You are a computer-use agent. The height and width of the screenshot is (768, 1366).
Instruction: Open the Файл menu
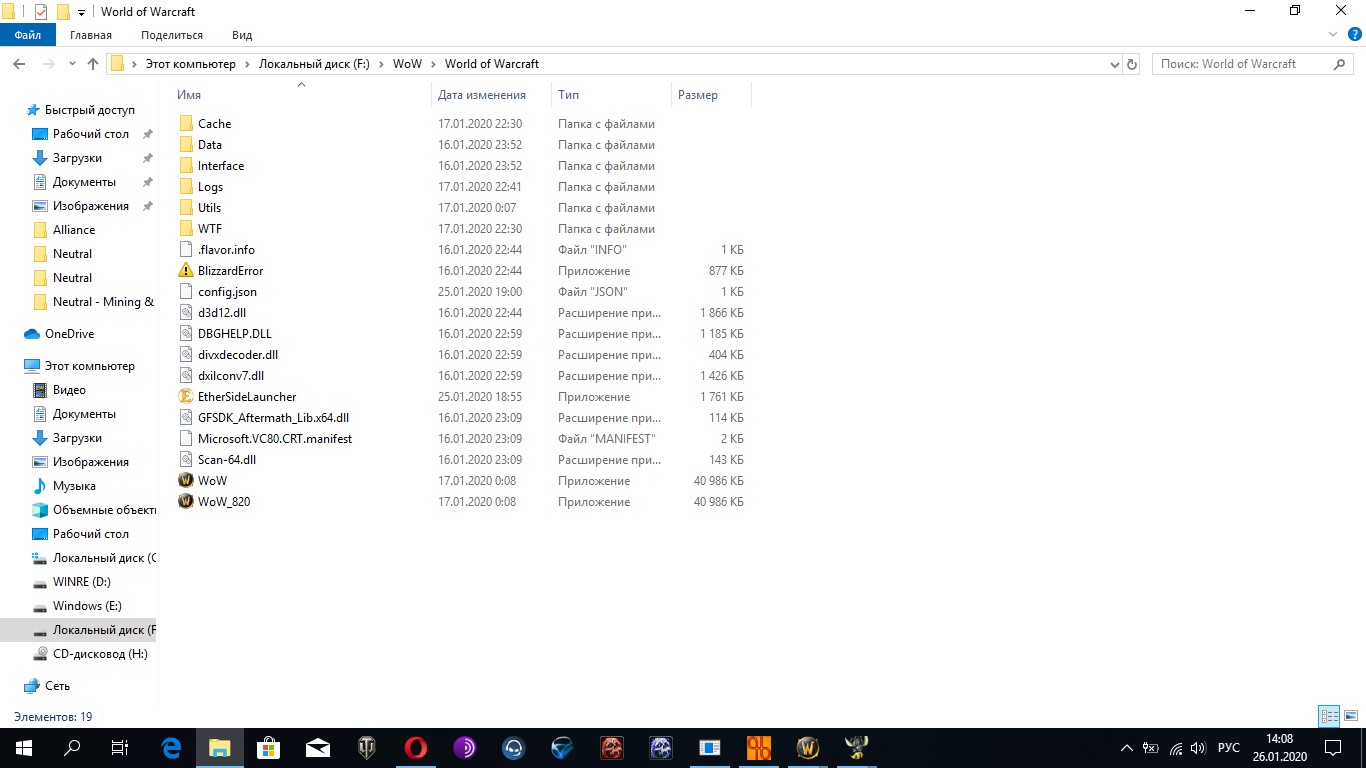(27, 35)
